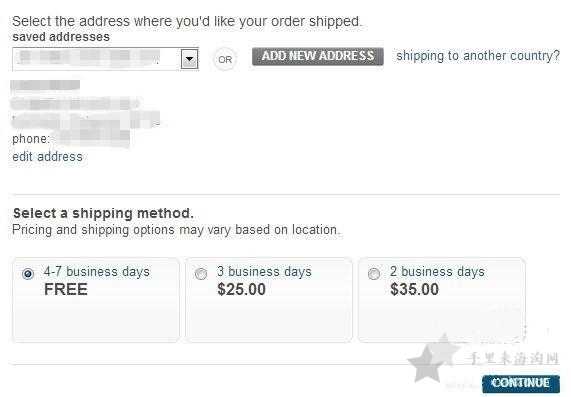
Task: Click the blurred phone number next to 'phone:'
Action: click(x=91, y=139)
